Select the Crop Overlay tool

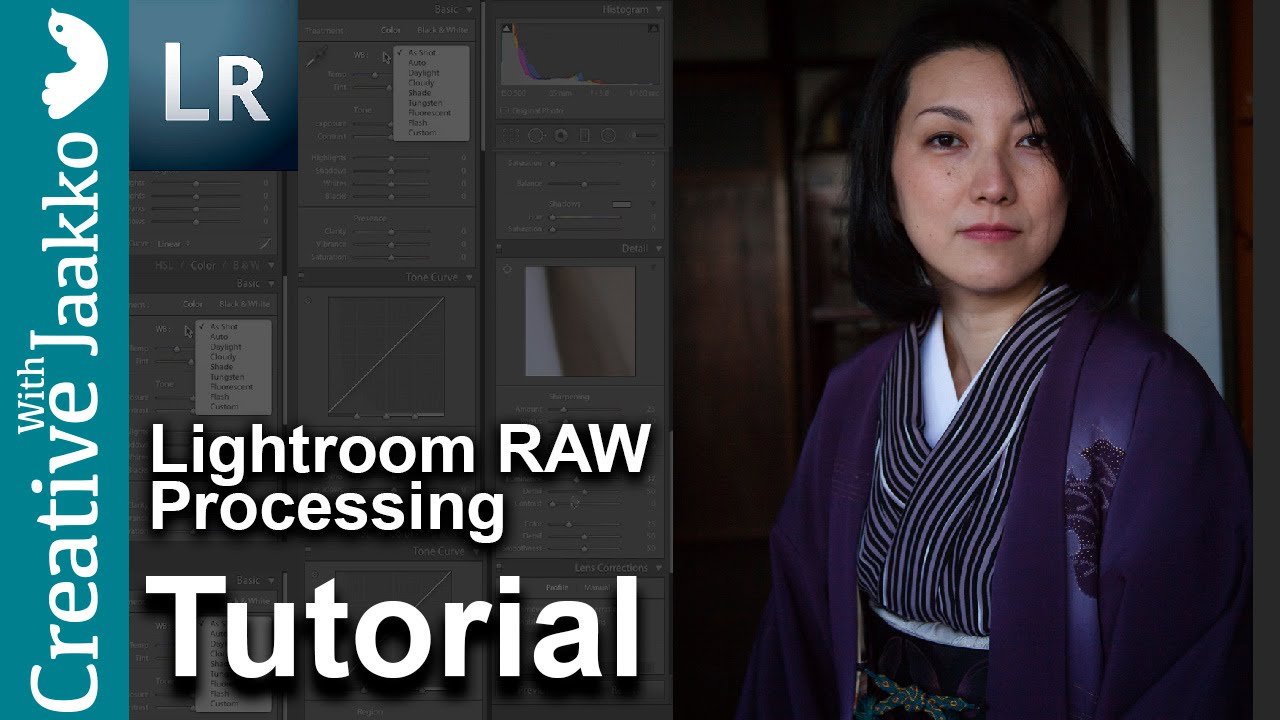coord(510,135)
